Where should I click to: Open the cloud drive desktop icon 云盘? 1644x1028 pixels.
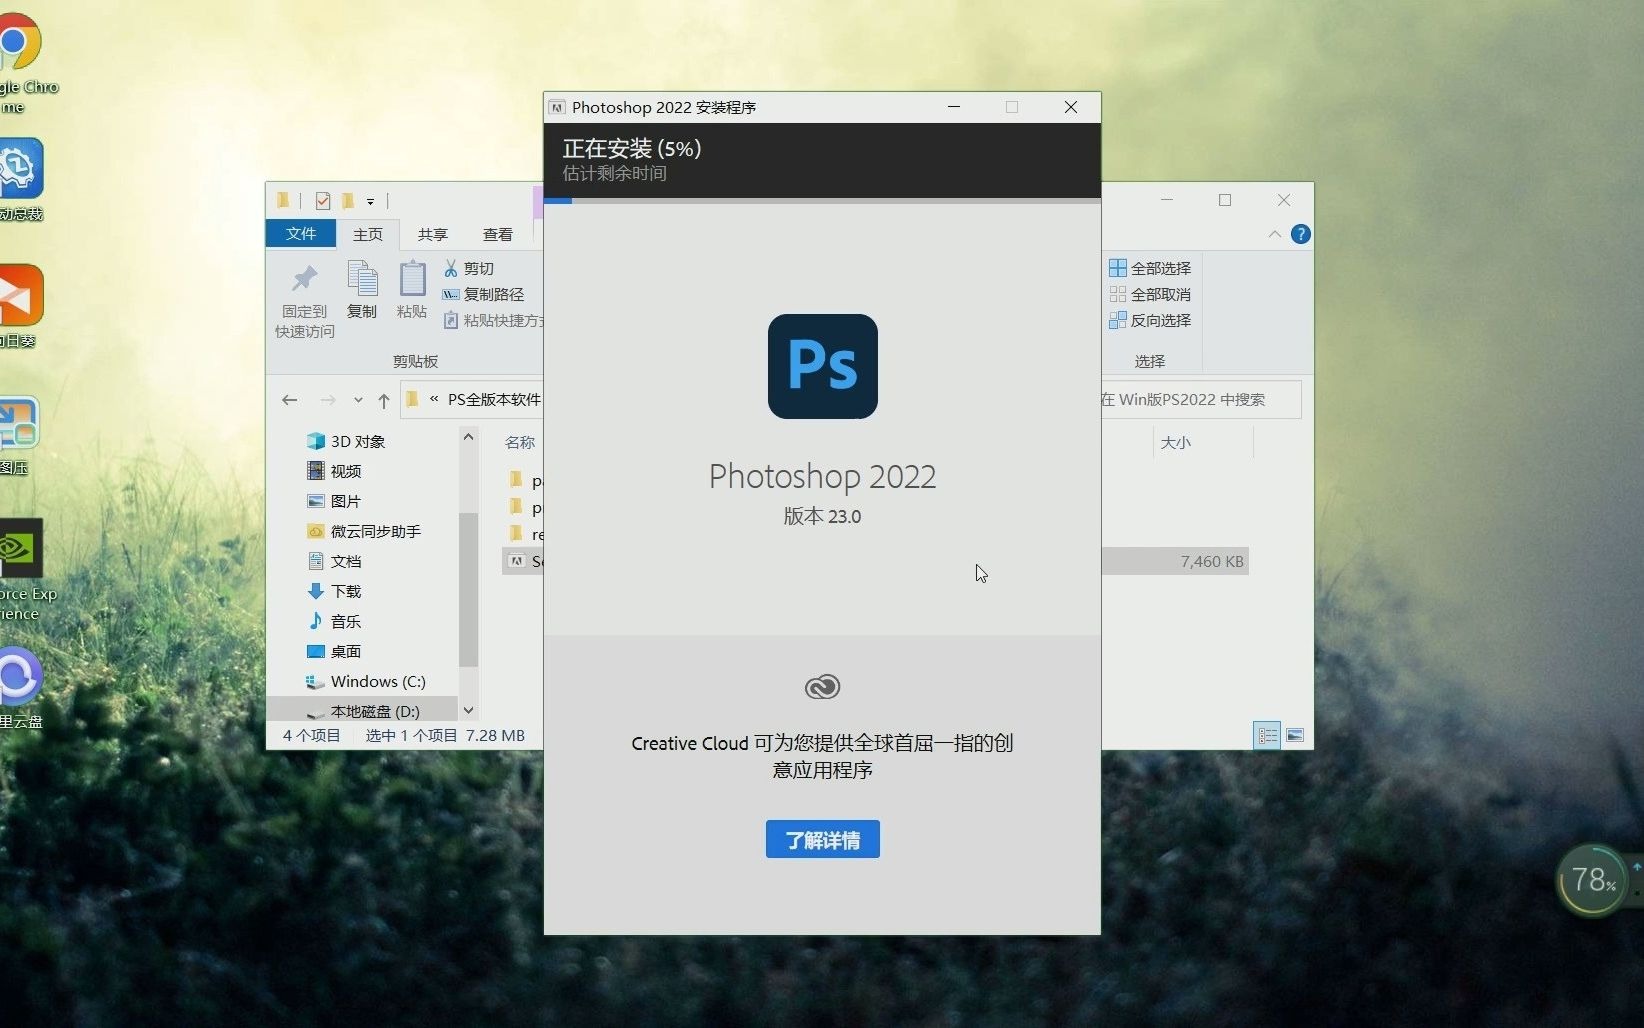click(20, 688)
